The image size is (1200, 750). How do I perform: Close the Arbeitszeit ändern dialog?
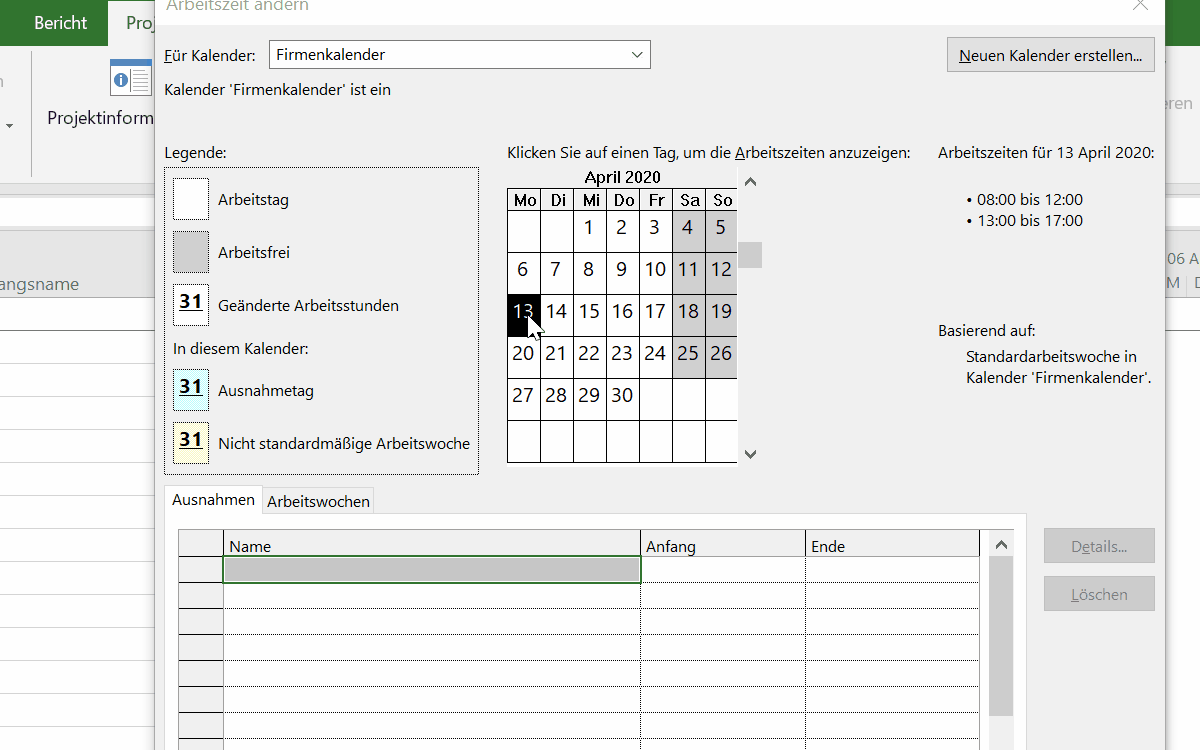pyautogui.click(x=1140, y=5)
